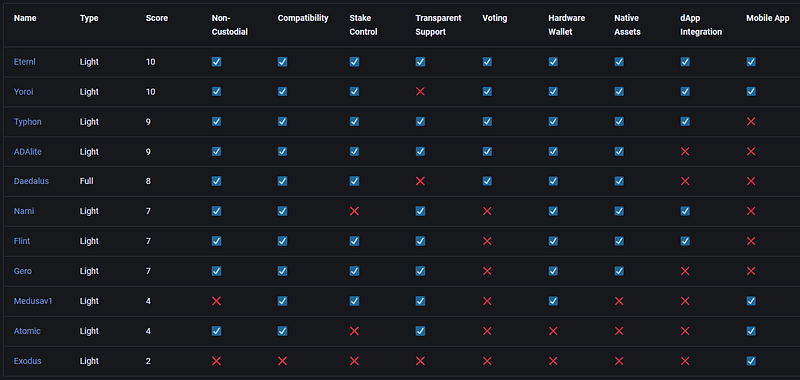Click Daedalus's 'Full' type cell

(87, 181)
